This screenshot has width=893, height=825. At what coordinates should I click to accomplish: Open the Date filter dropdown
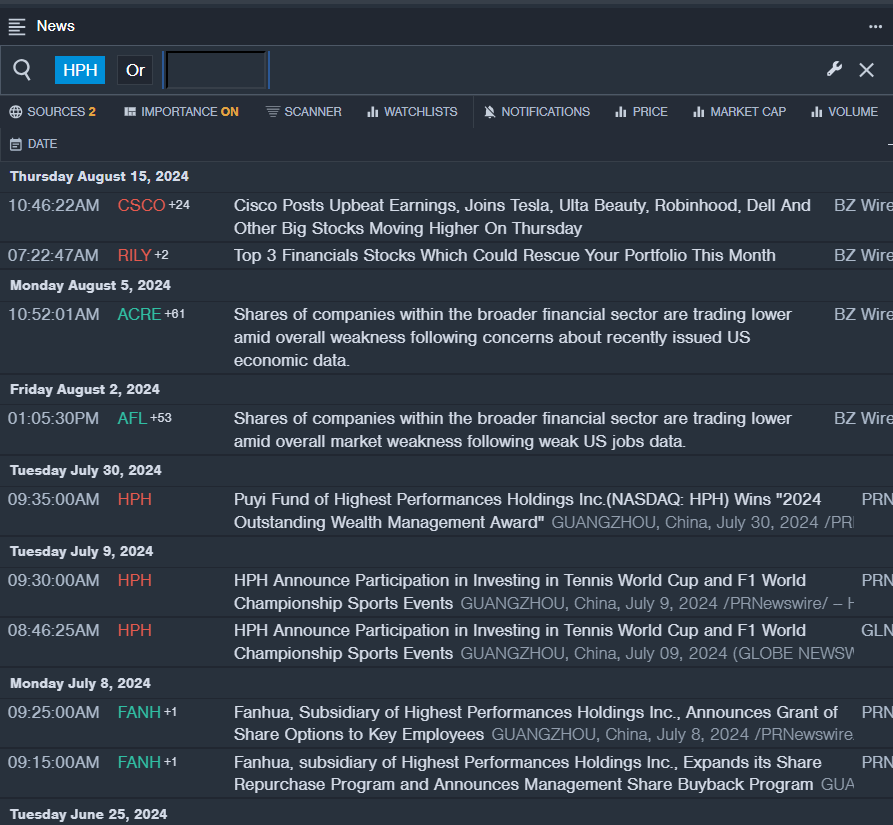point(34,144)
